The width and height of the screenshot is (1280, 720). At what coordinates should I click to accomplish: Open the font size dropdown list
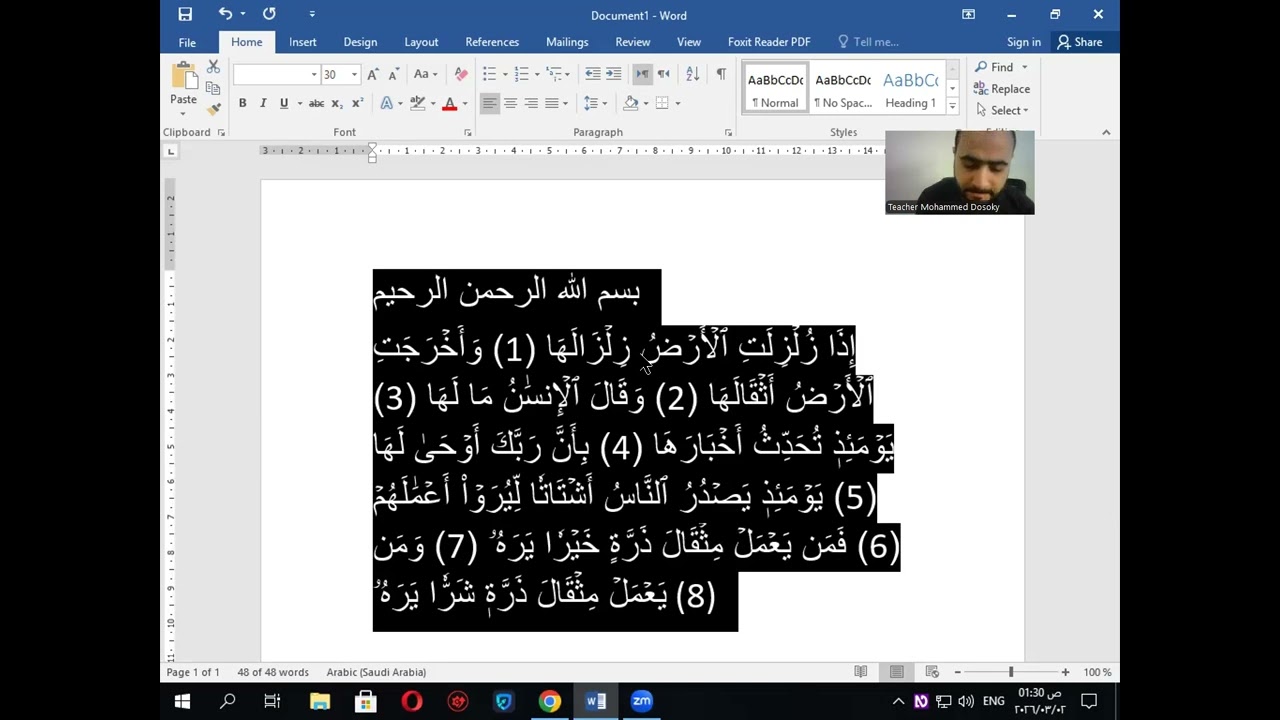click(x=354, y=75)
